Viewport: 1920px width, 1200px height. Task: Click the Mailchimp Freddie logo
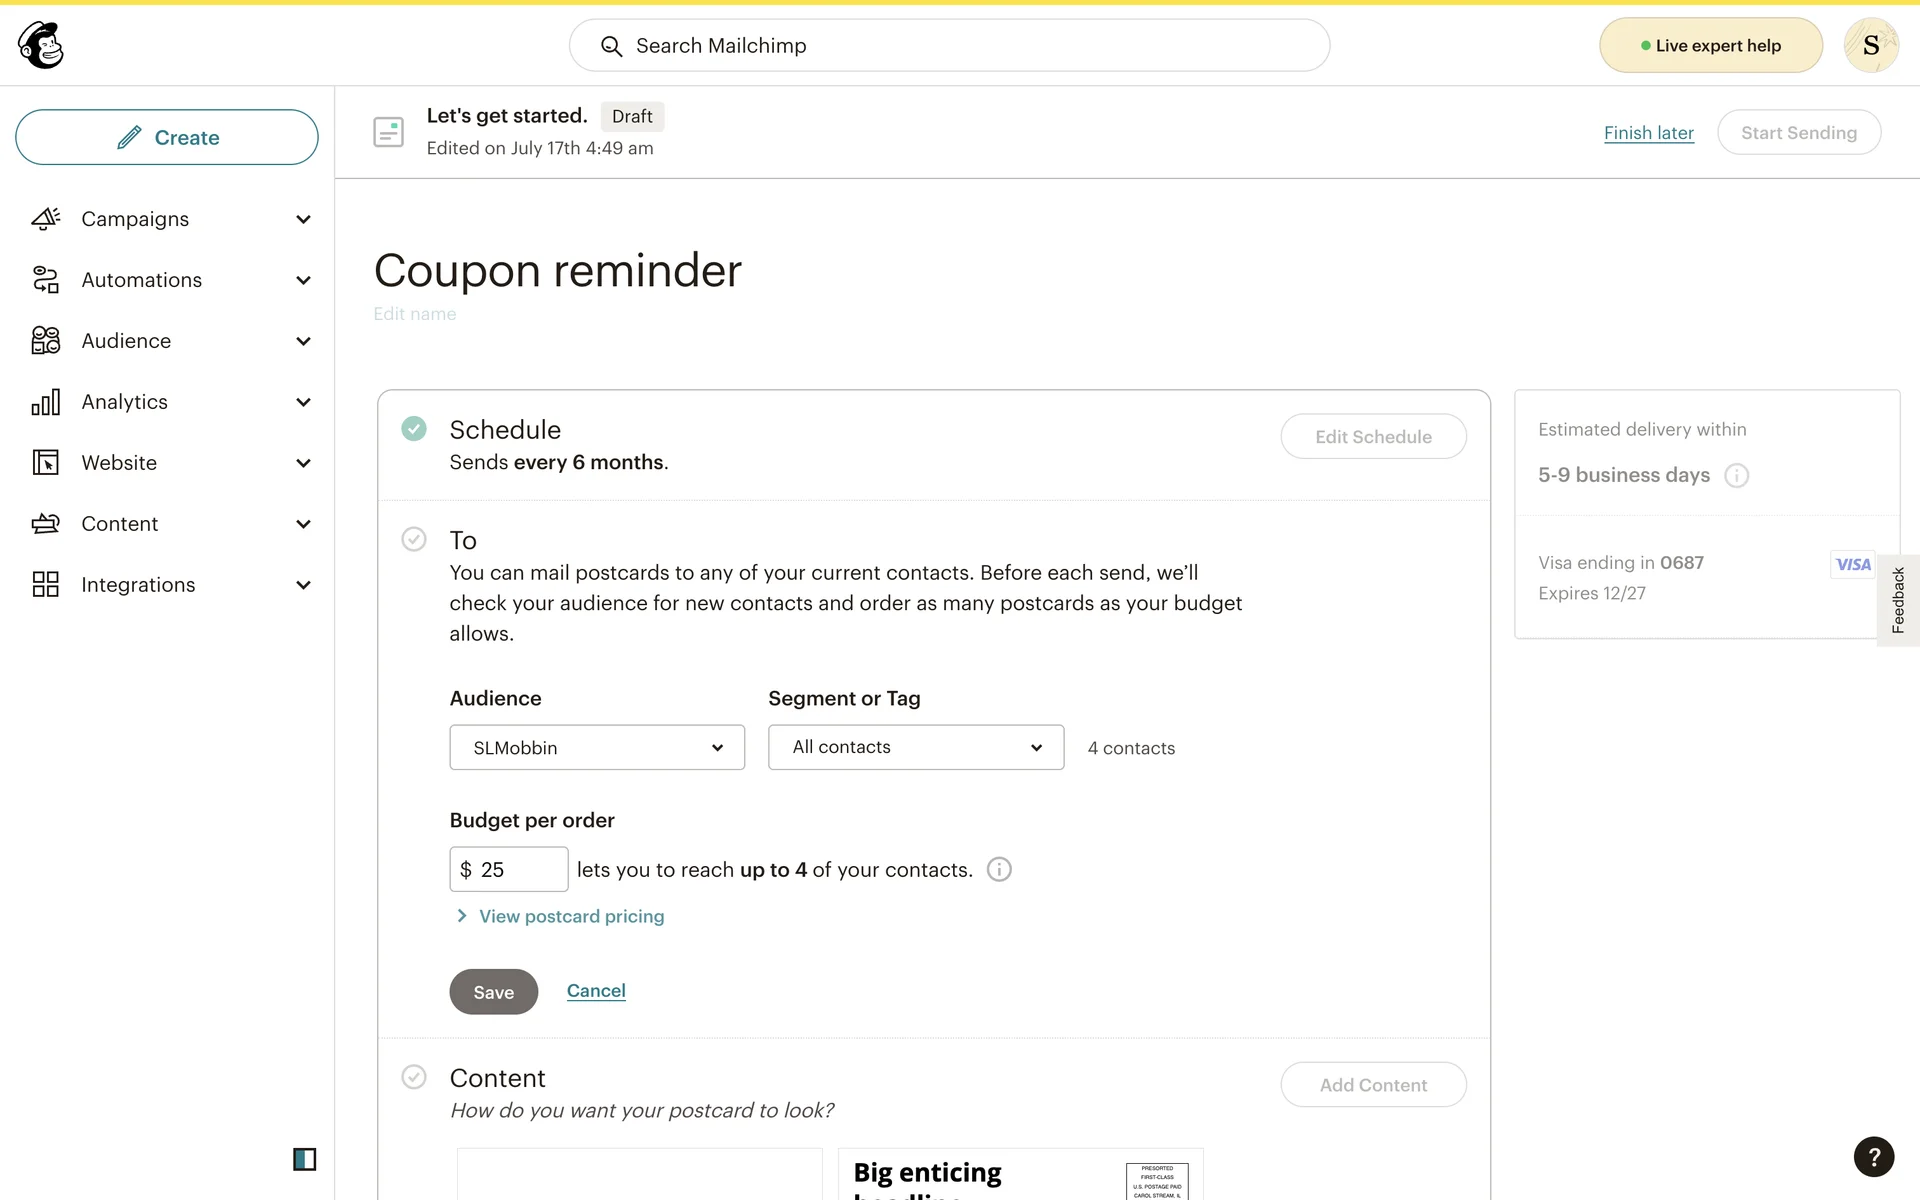(41, 45)
